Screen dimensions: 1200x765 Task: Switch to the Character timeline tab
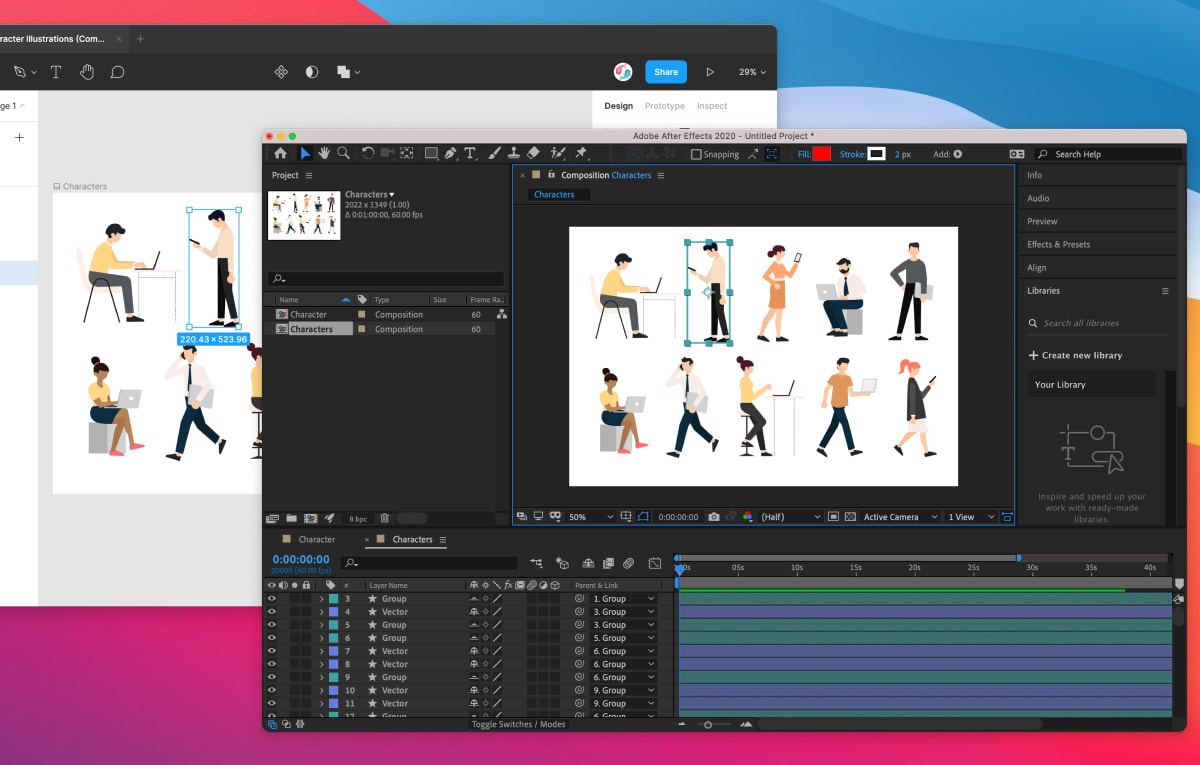[317, 539]
